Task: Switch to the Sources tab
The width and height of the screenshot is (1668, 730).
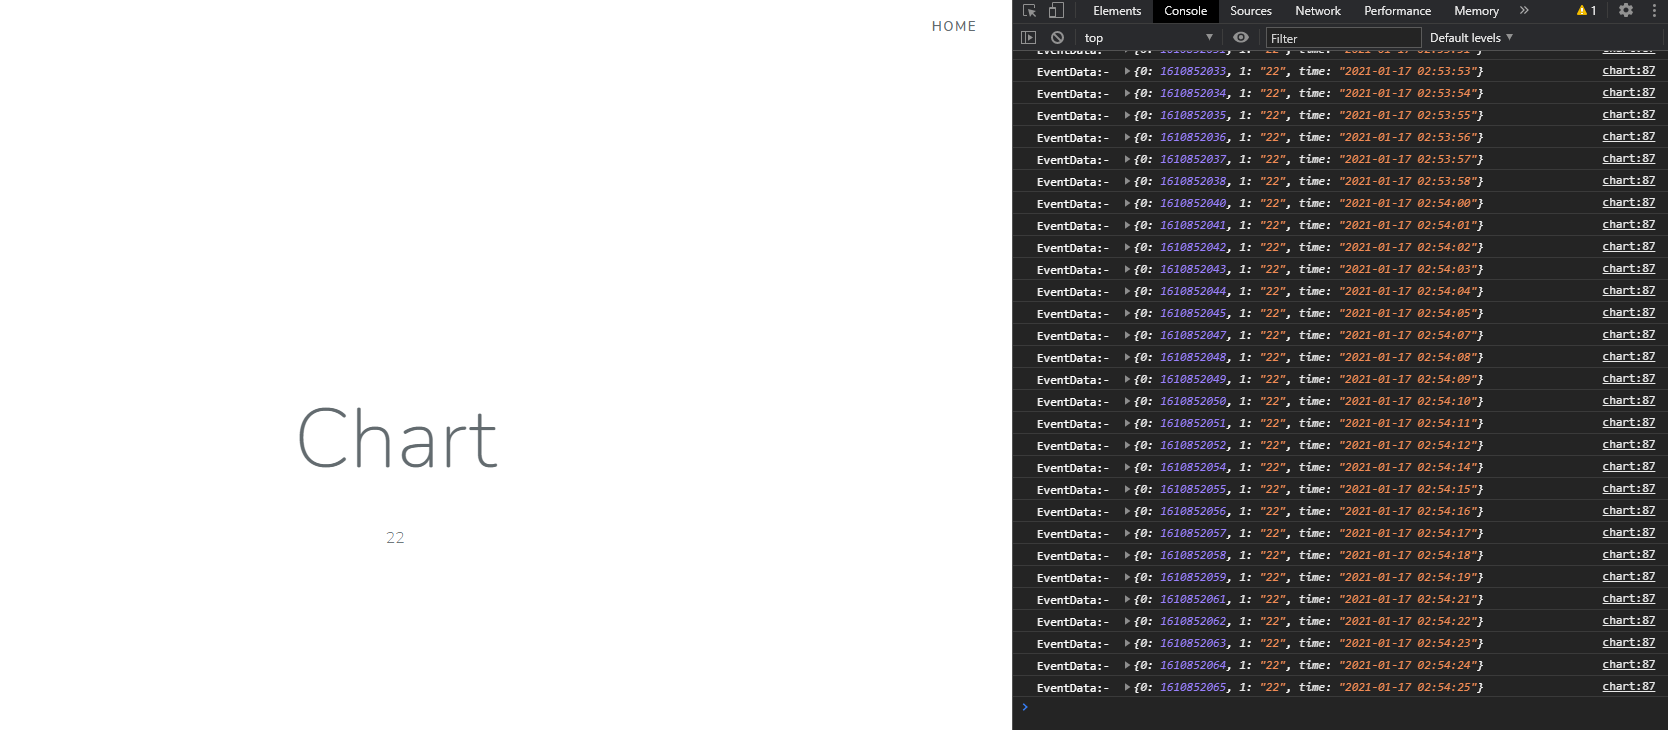Action: click(1251, 11)
